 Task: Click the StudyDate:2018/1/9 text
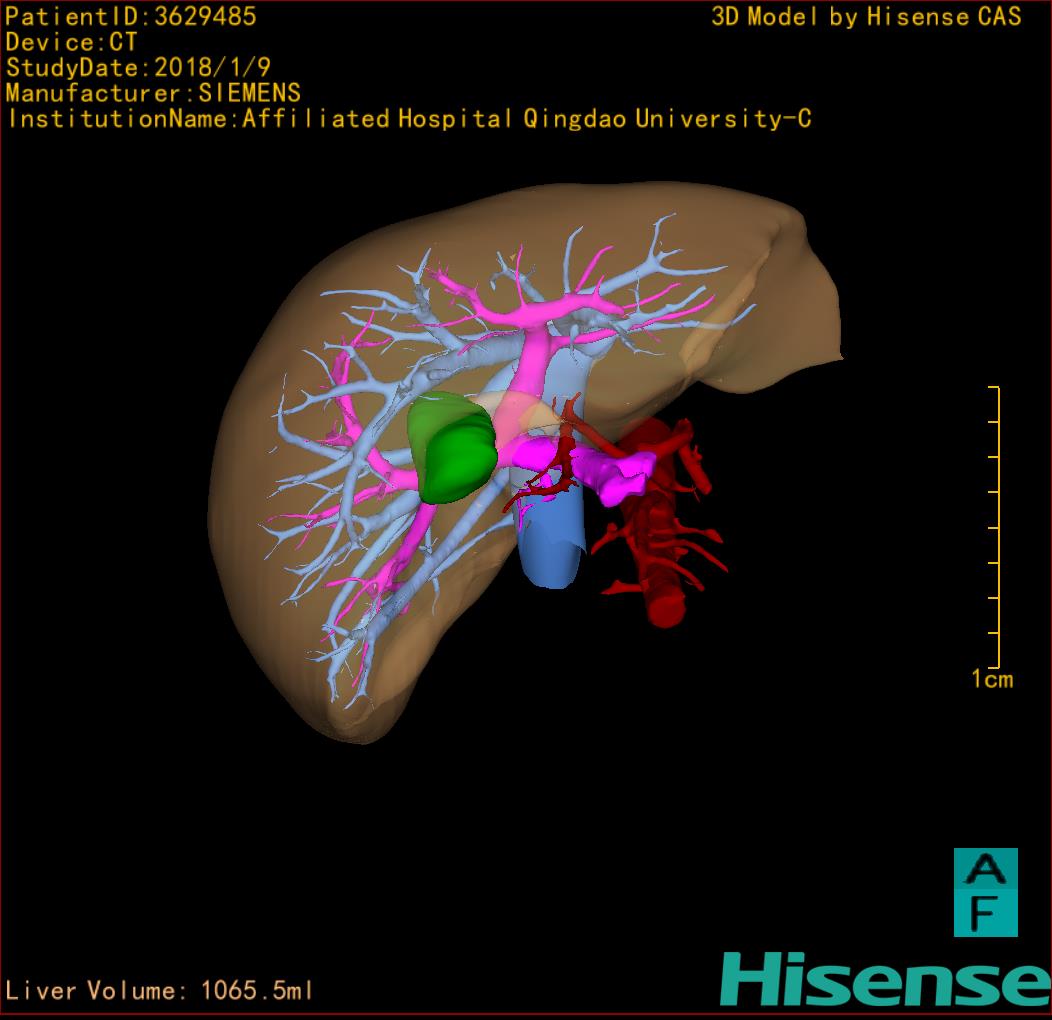[138, 68]
